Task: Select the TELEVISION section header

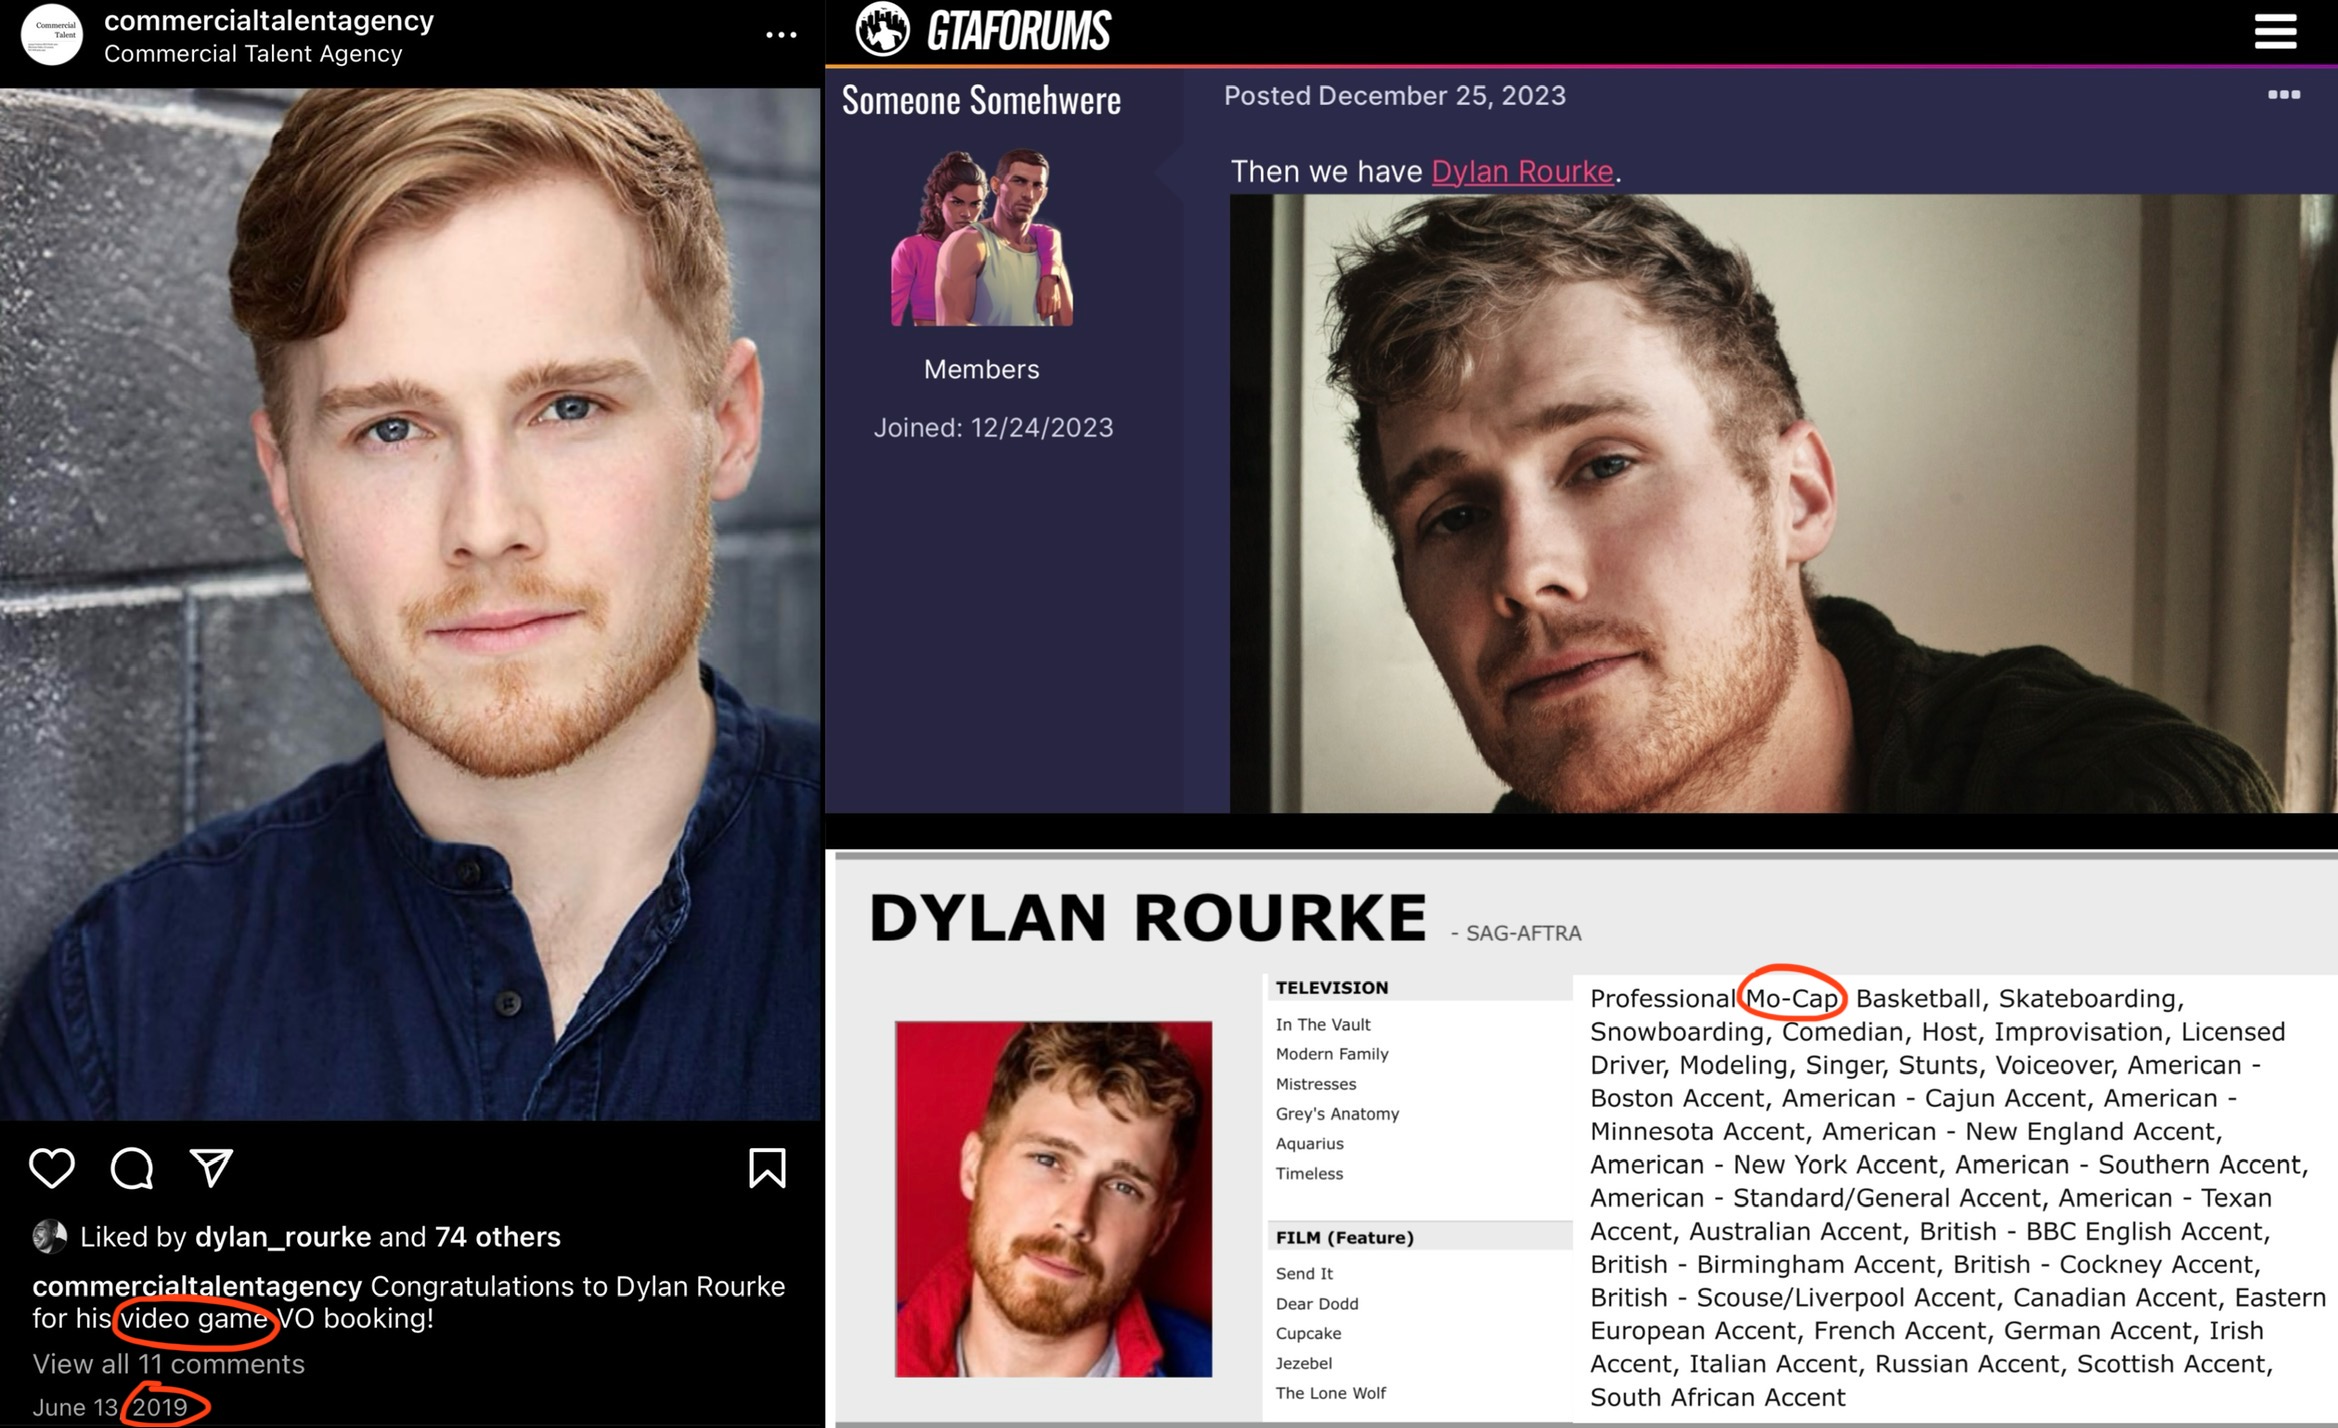Action: [x=1332, y=988]
